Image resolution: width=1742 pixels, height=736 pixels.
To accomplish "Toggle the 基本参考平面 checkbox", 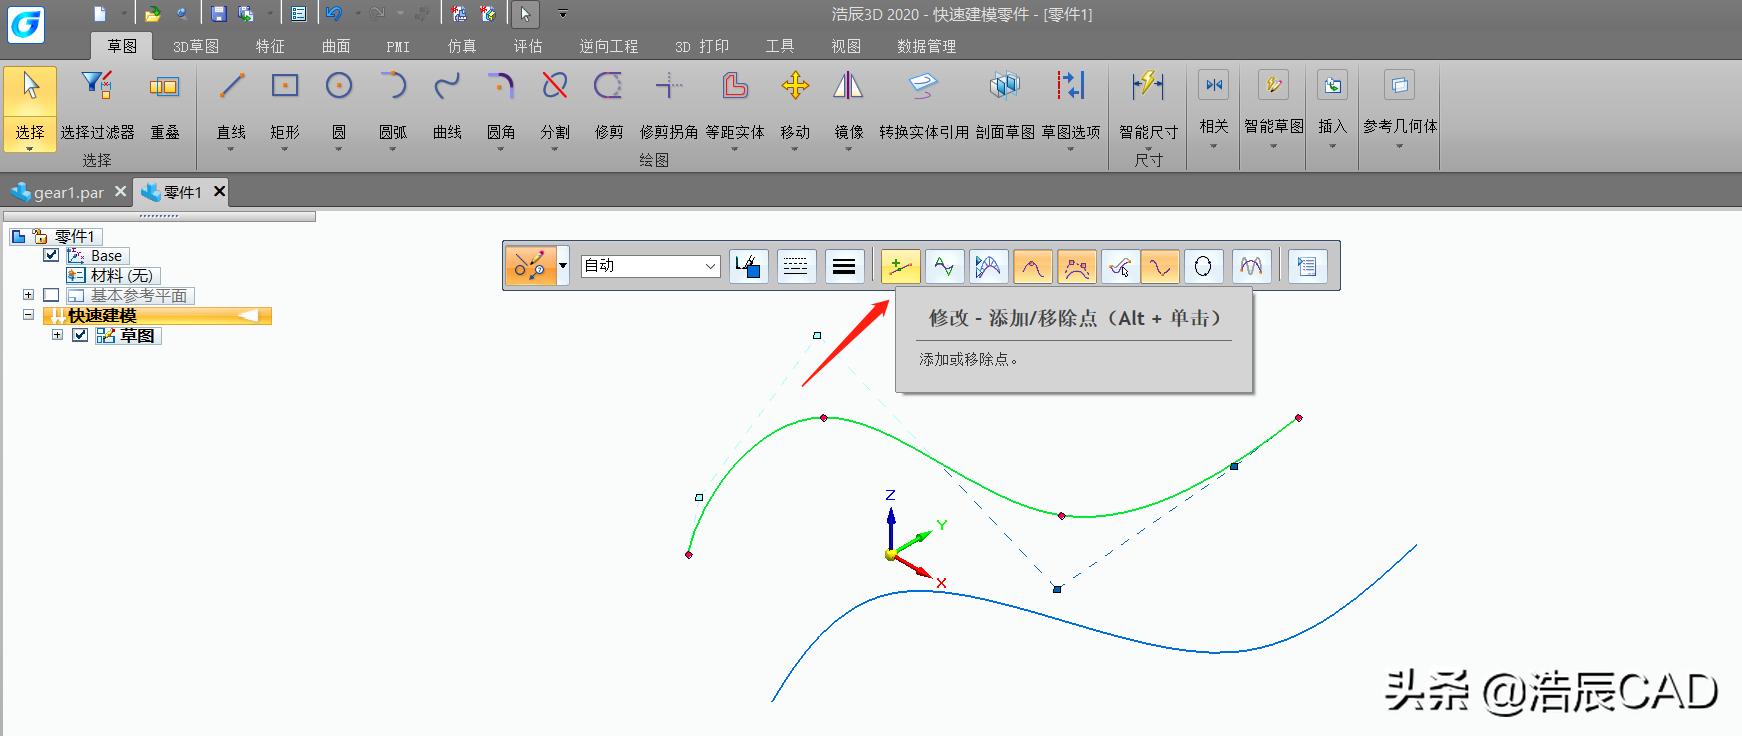I will [x=51, y=295].
